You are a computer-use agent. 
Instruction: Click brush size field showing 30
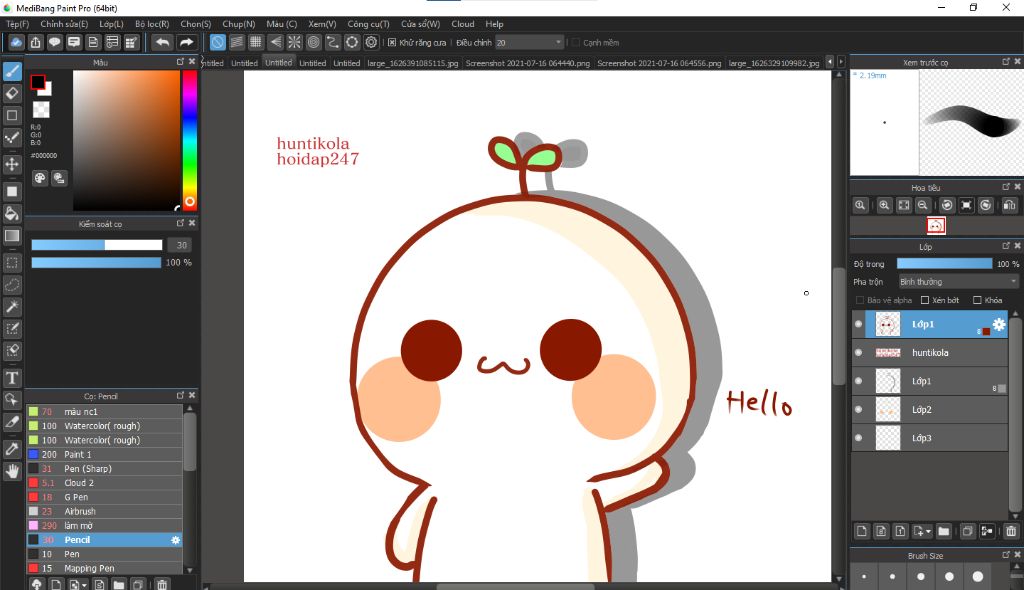click(181, 245)
